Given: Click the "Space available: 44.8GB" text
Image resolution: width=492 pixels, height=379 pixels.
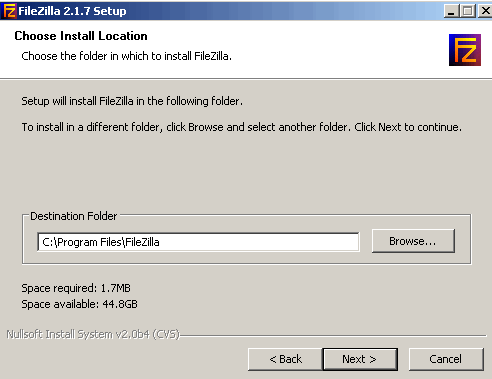Looking at the screenshot, I should point(79,304).
